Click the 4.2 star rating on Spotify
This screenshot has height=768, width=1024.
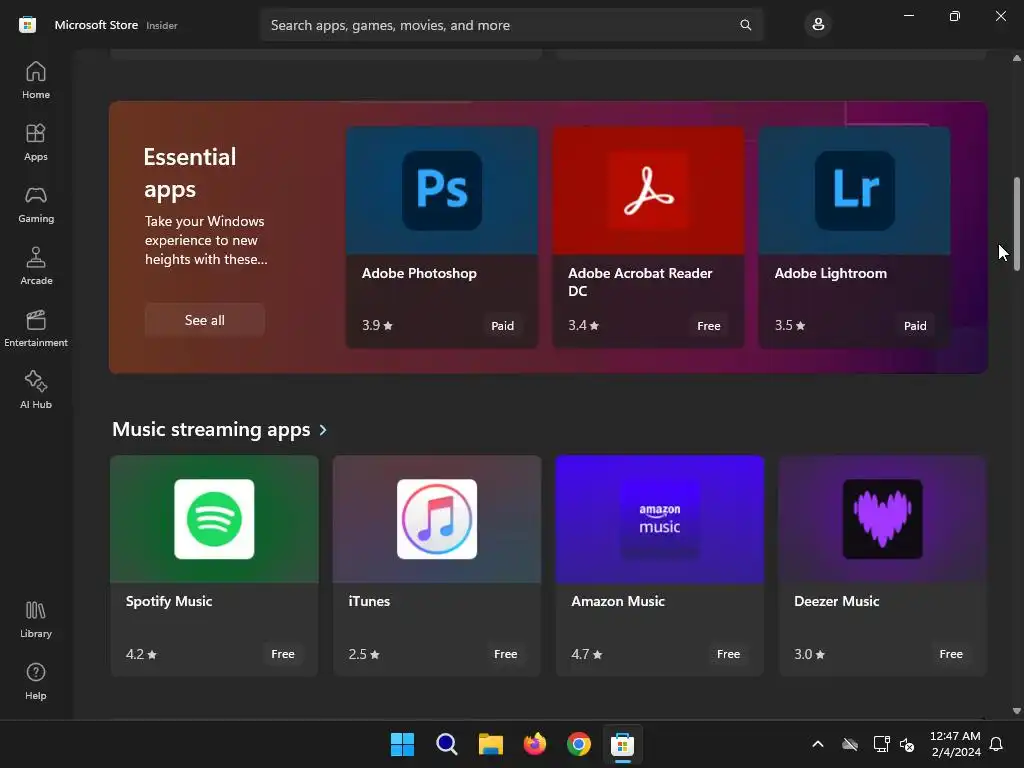(141, 654)
